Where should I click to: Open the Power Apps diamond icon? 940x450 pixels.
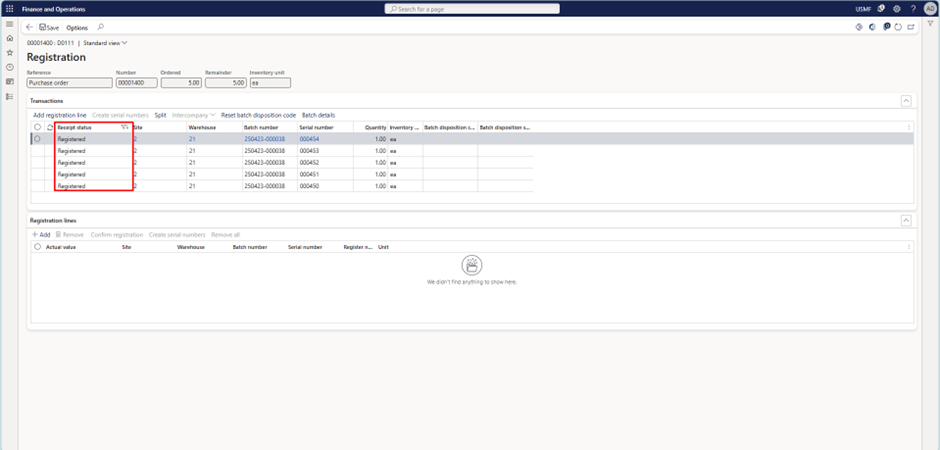coord(858,28)
